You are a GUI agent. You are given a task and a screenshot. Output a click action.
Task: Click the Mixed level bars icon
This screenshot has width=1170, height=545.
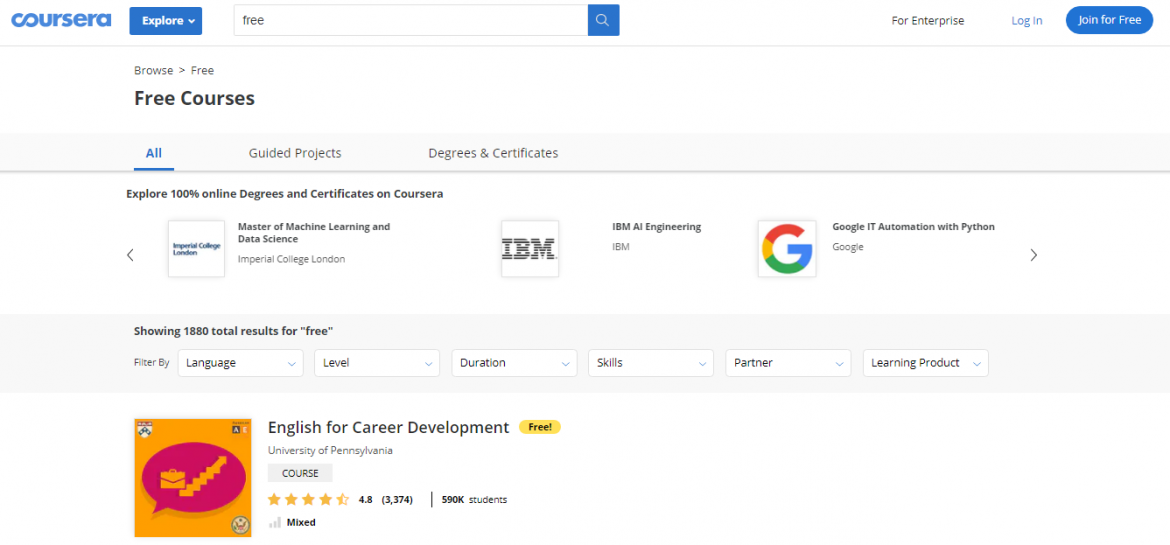point(275,523)
